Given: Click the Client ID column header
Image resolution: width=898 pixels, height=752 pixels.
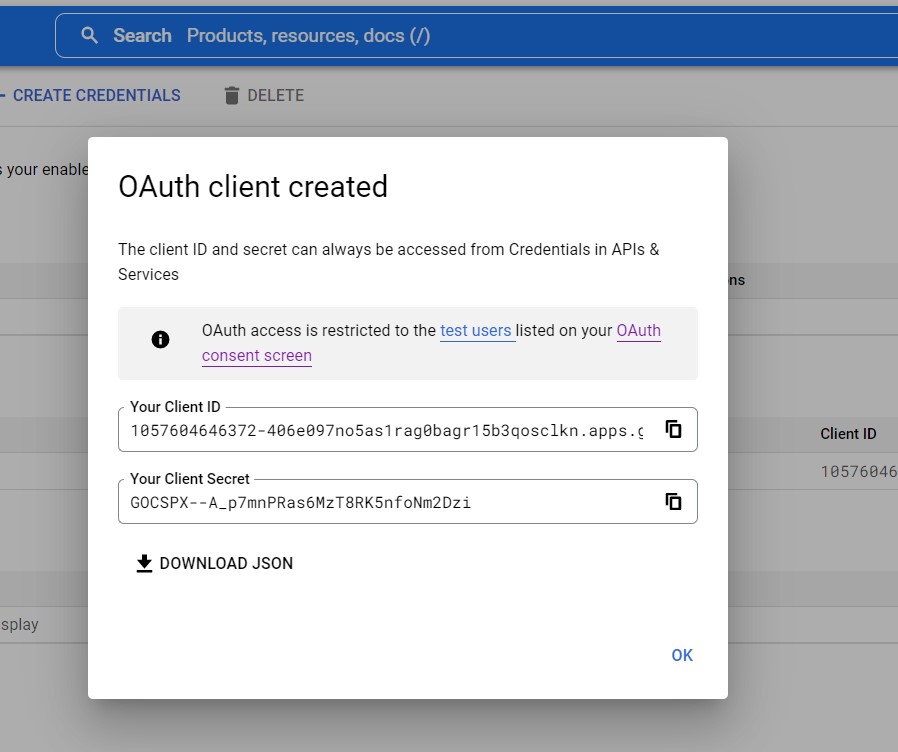Looking at the screenshot, I should coord(847,434).
